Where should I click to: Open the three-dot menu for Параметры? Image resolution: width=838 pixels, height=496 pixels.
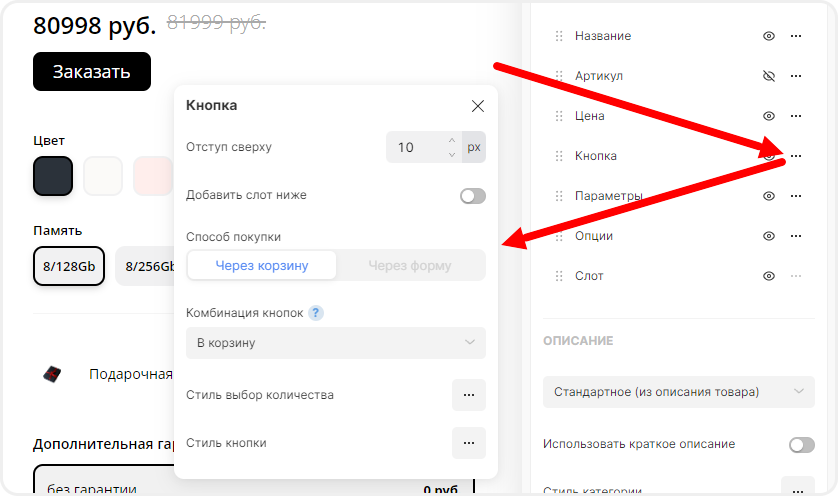[796, 196]
